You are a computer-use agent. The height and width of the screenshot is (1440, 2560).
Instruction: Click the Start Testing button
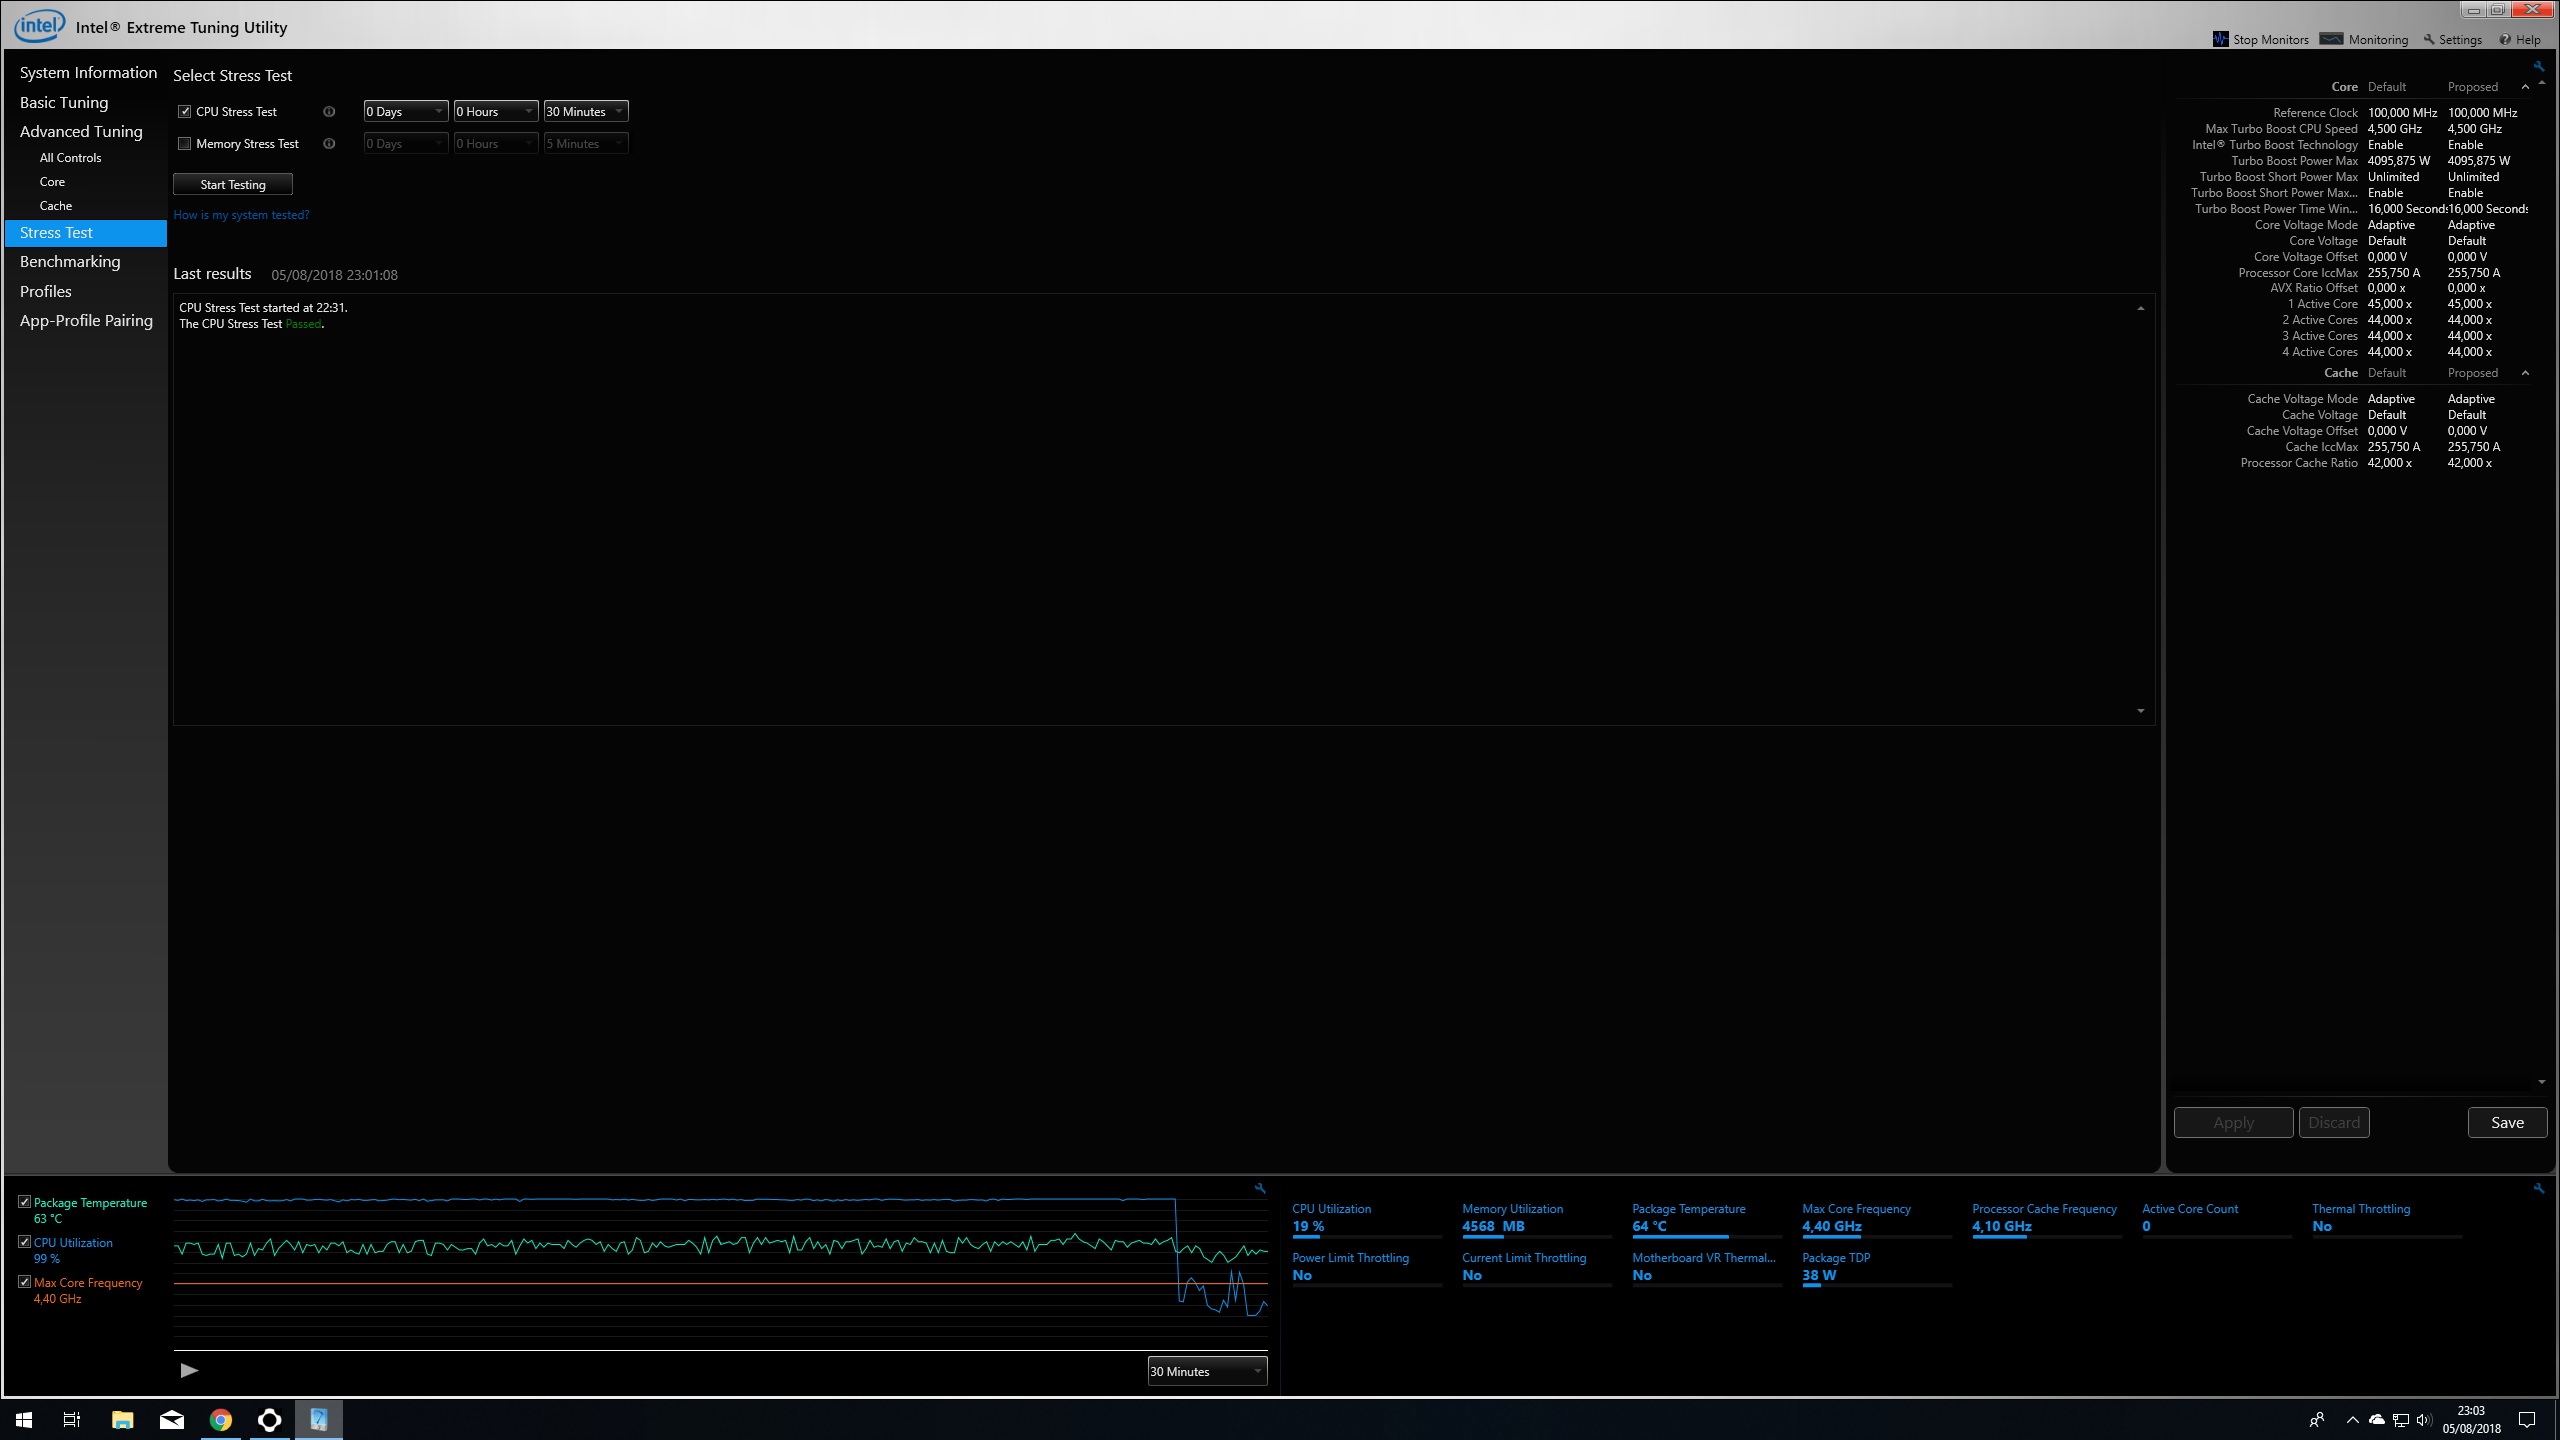click(x=233, y=184)
